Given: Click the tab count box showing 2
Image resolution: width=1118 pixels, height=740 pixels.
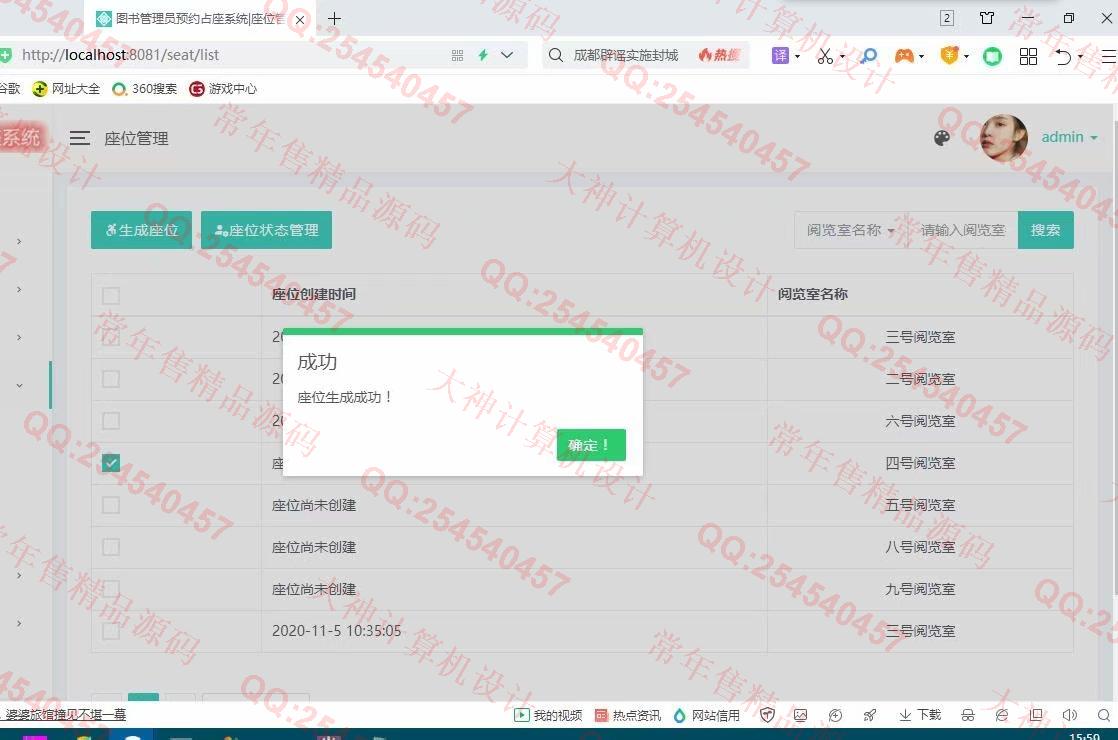Looking at the screenshot, I should 947,18.
